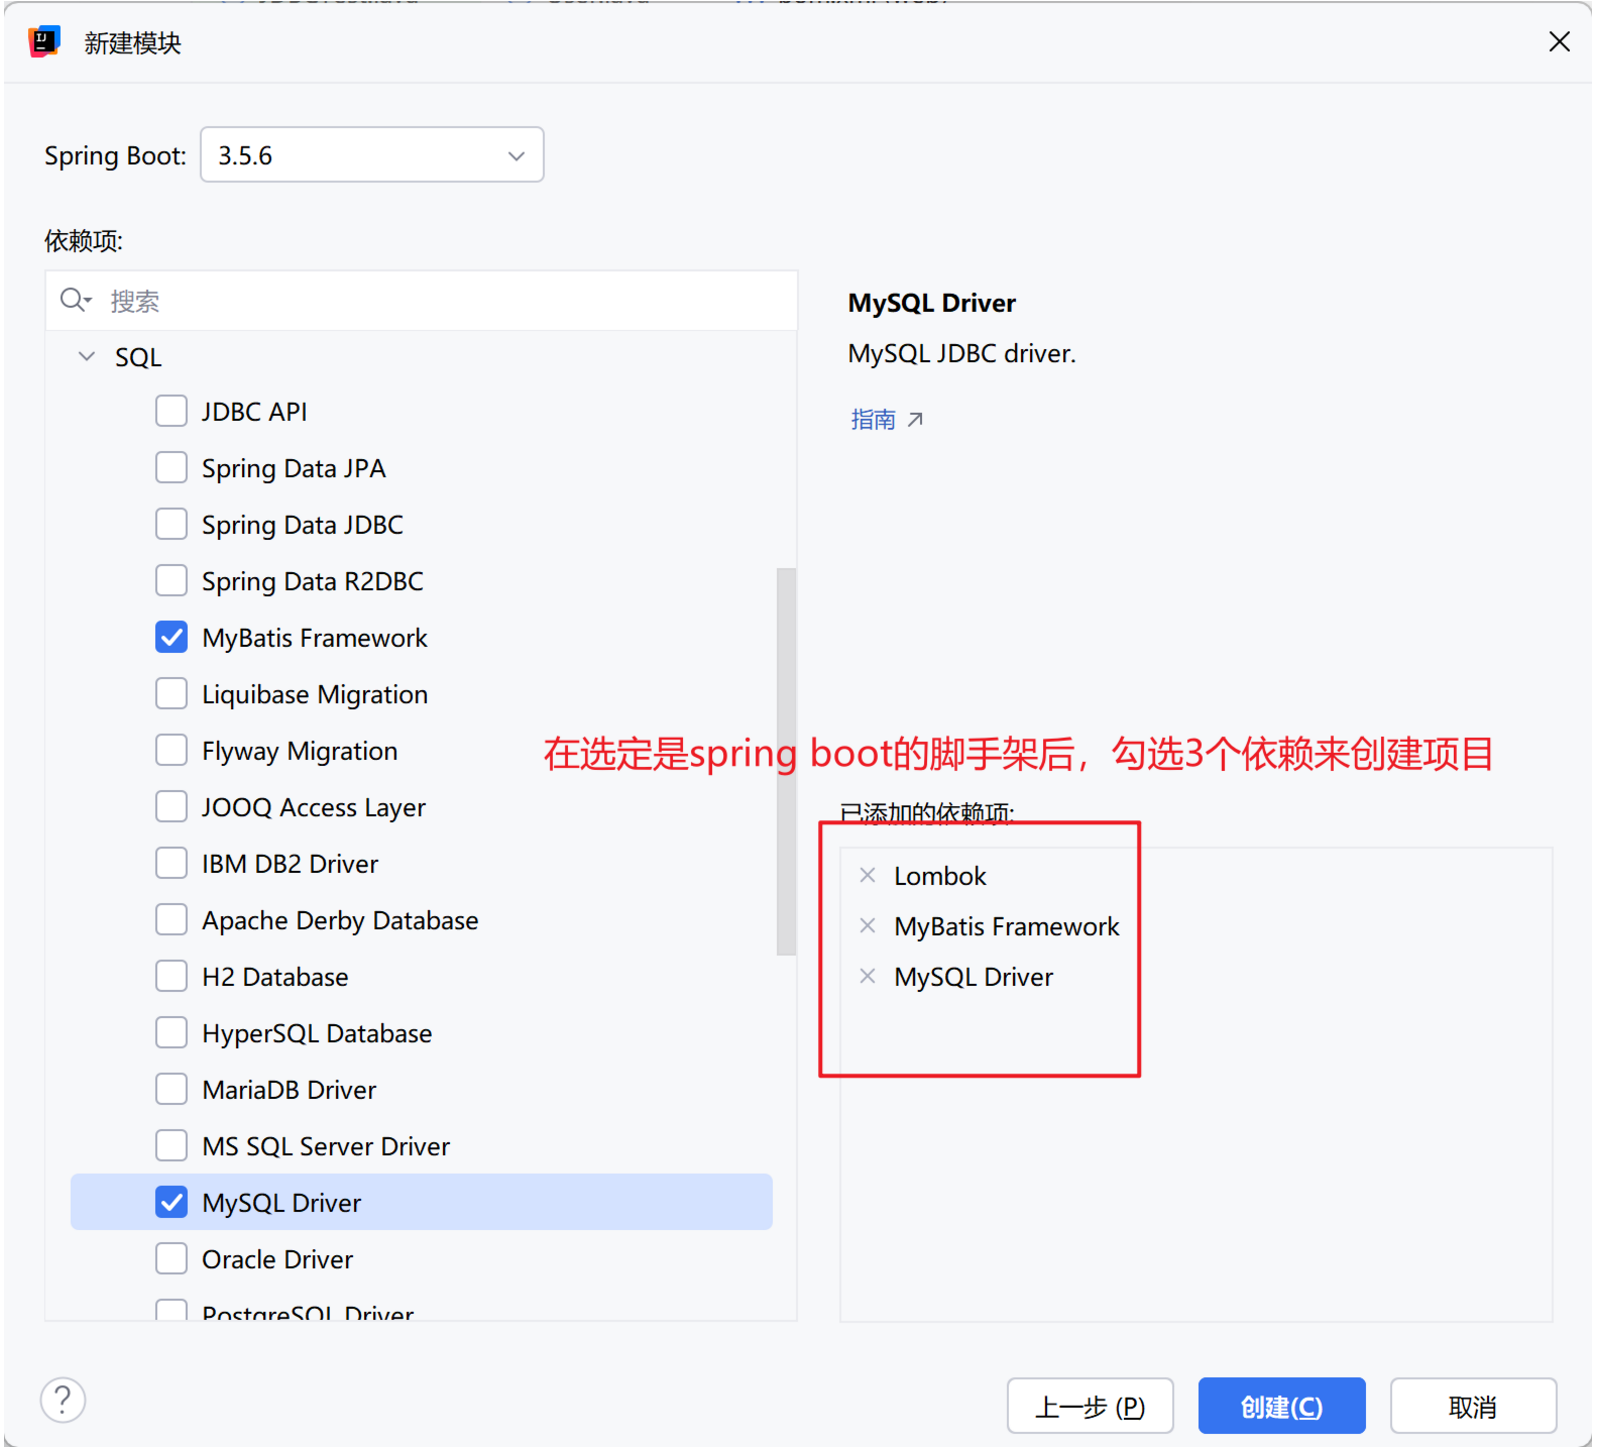The image size is (1600, 1447).
Task: Enable Oracle Driver checkbox
Action: (x=171, y=1259)
